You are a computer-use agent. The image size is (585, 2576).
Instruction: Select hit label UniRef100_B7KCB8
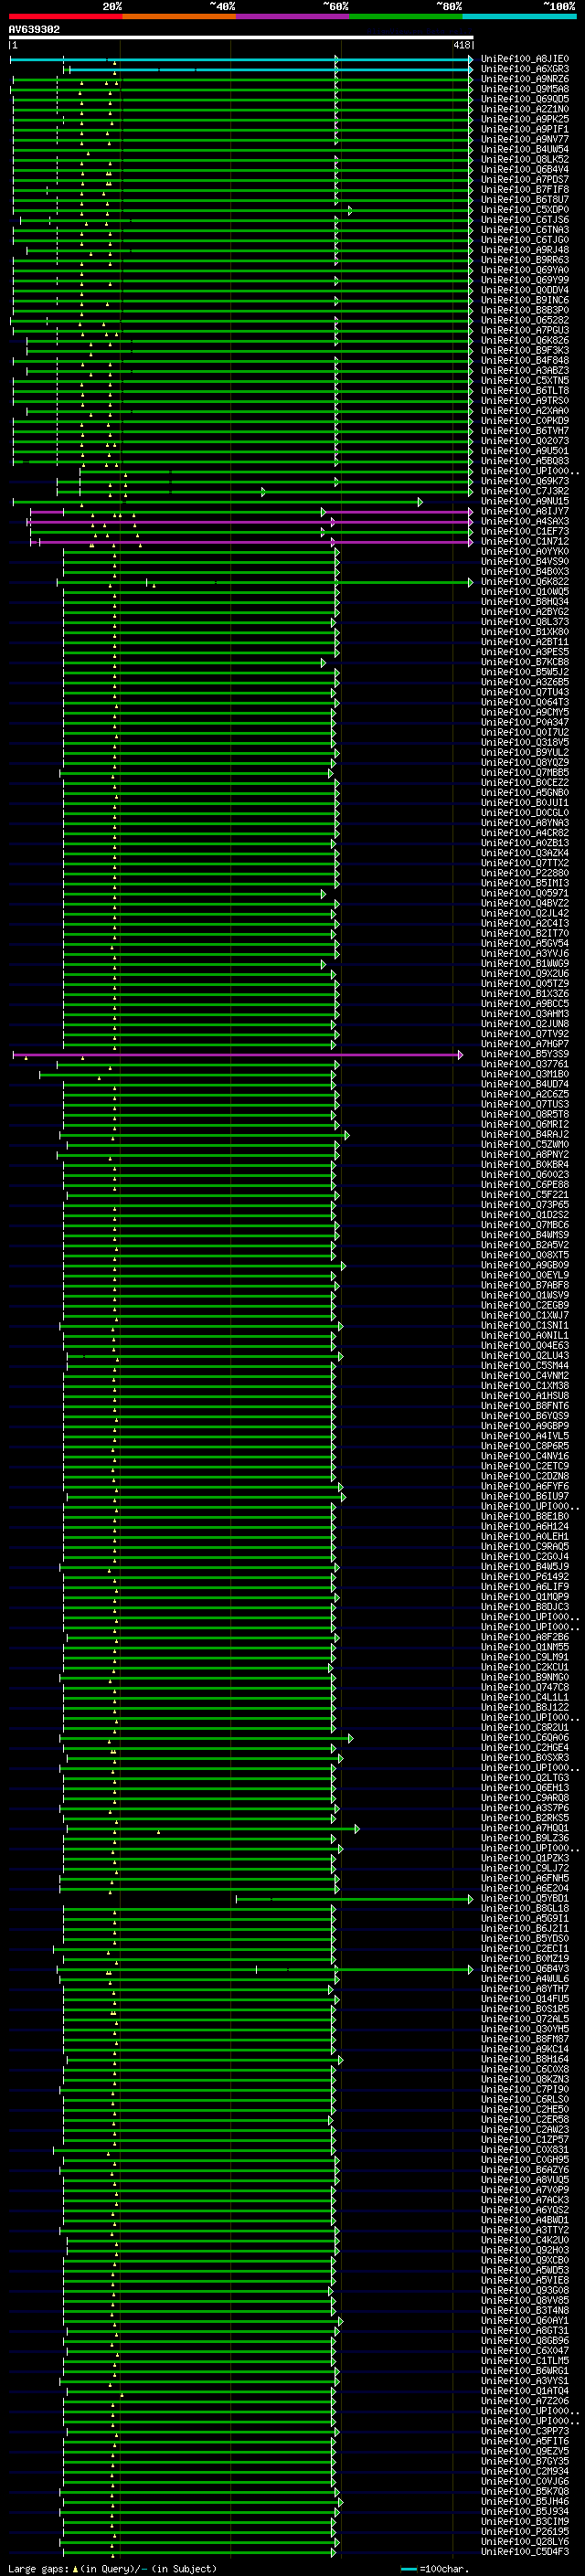coord(525,662)
